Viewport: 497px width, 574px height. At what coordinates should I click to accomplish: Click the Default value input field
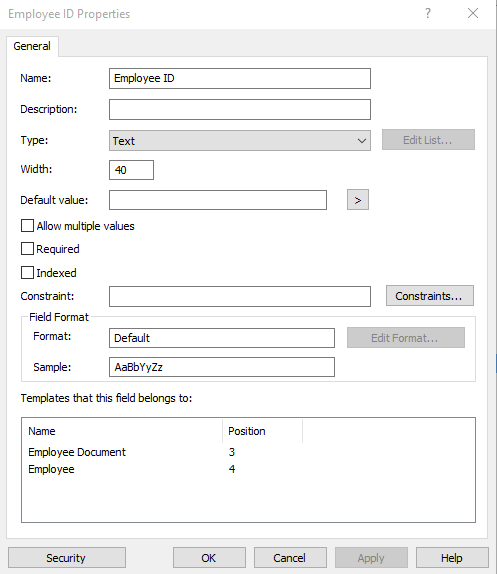coord(218,200)
